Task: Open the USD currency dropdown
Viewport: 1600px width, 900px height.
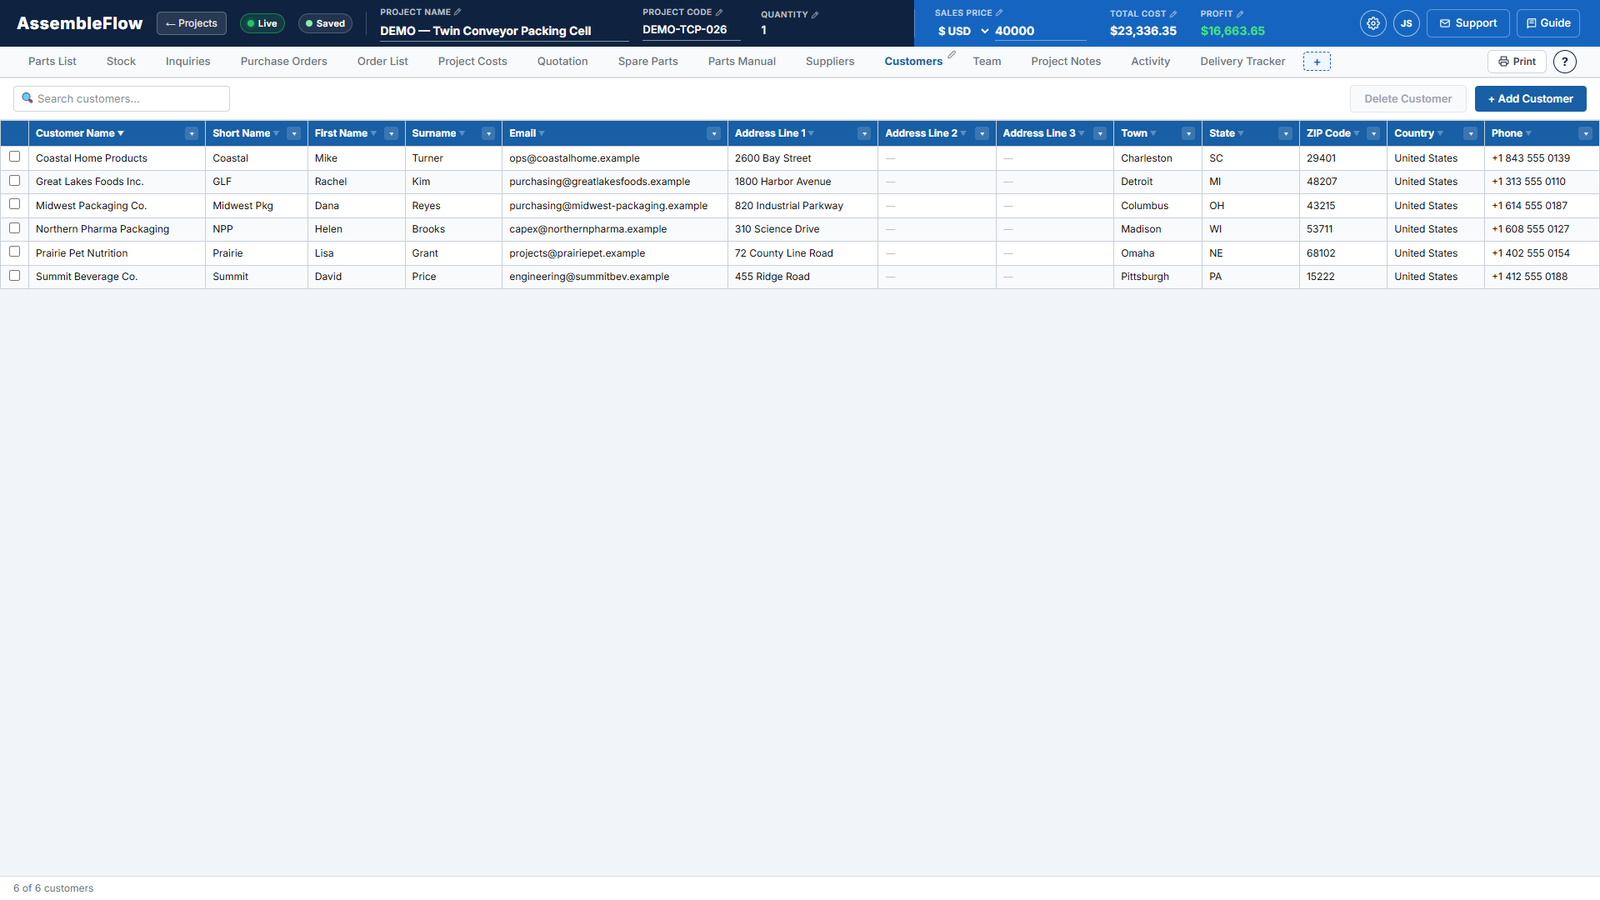Action: (x=963, y=31)
